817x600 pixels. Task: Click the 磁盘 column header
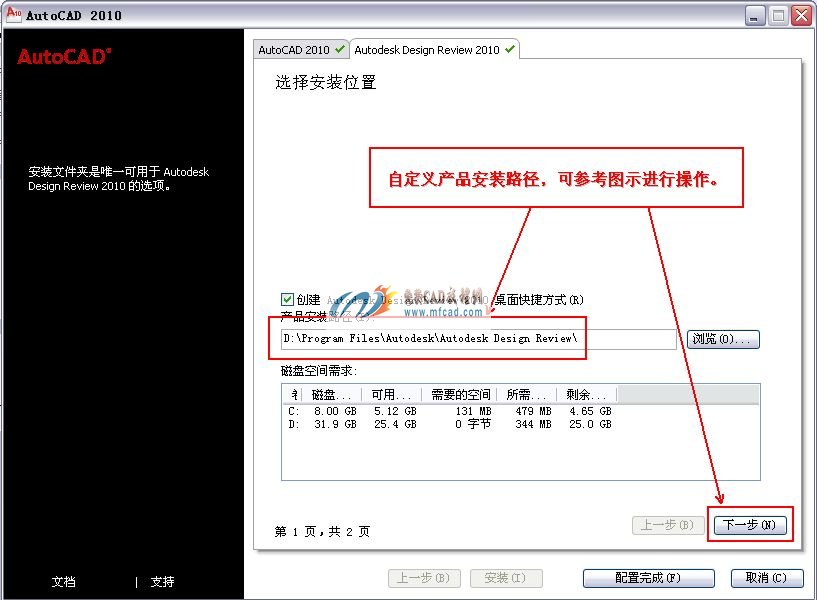tap(331, 395)
